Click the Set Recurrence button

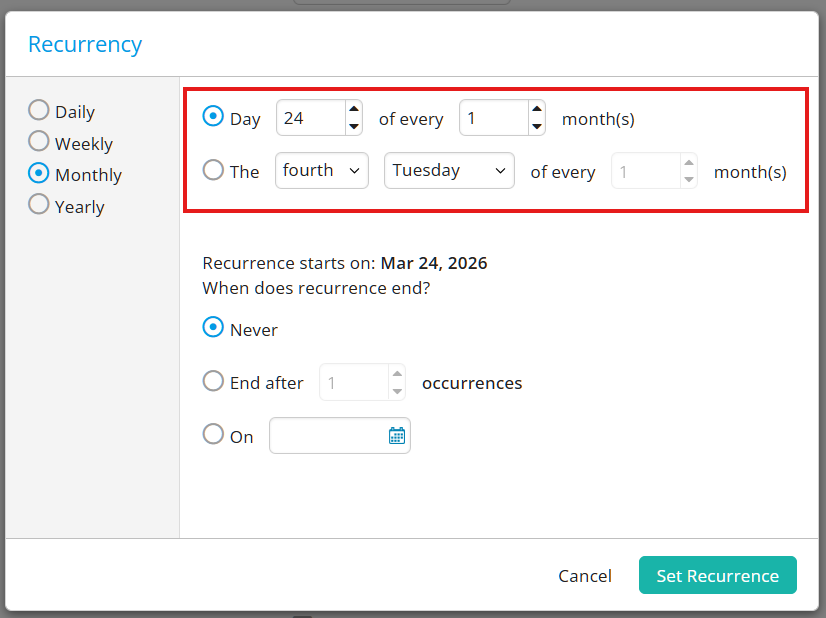[x=717, y=575]
